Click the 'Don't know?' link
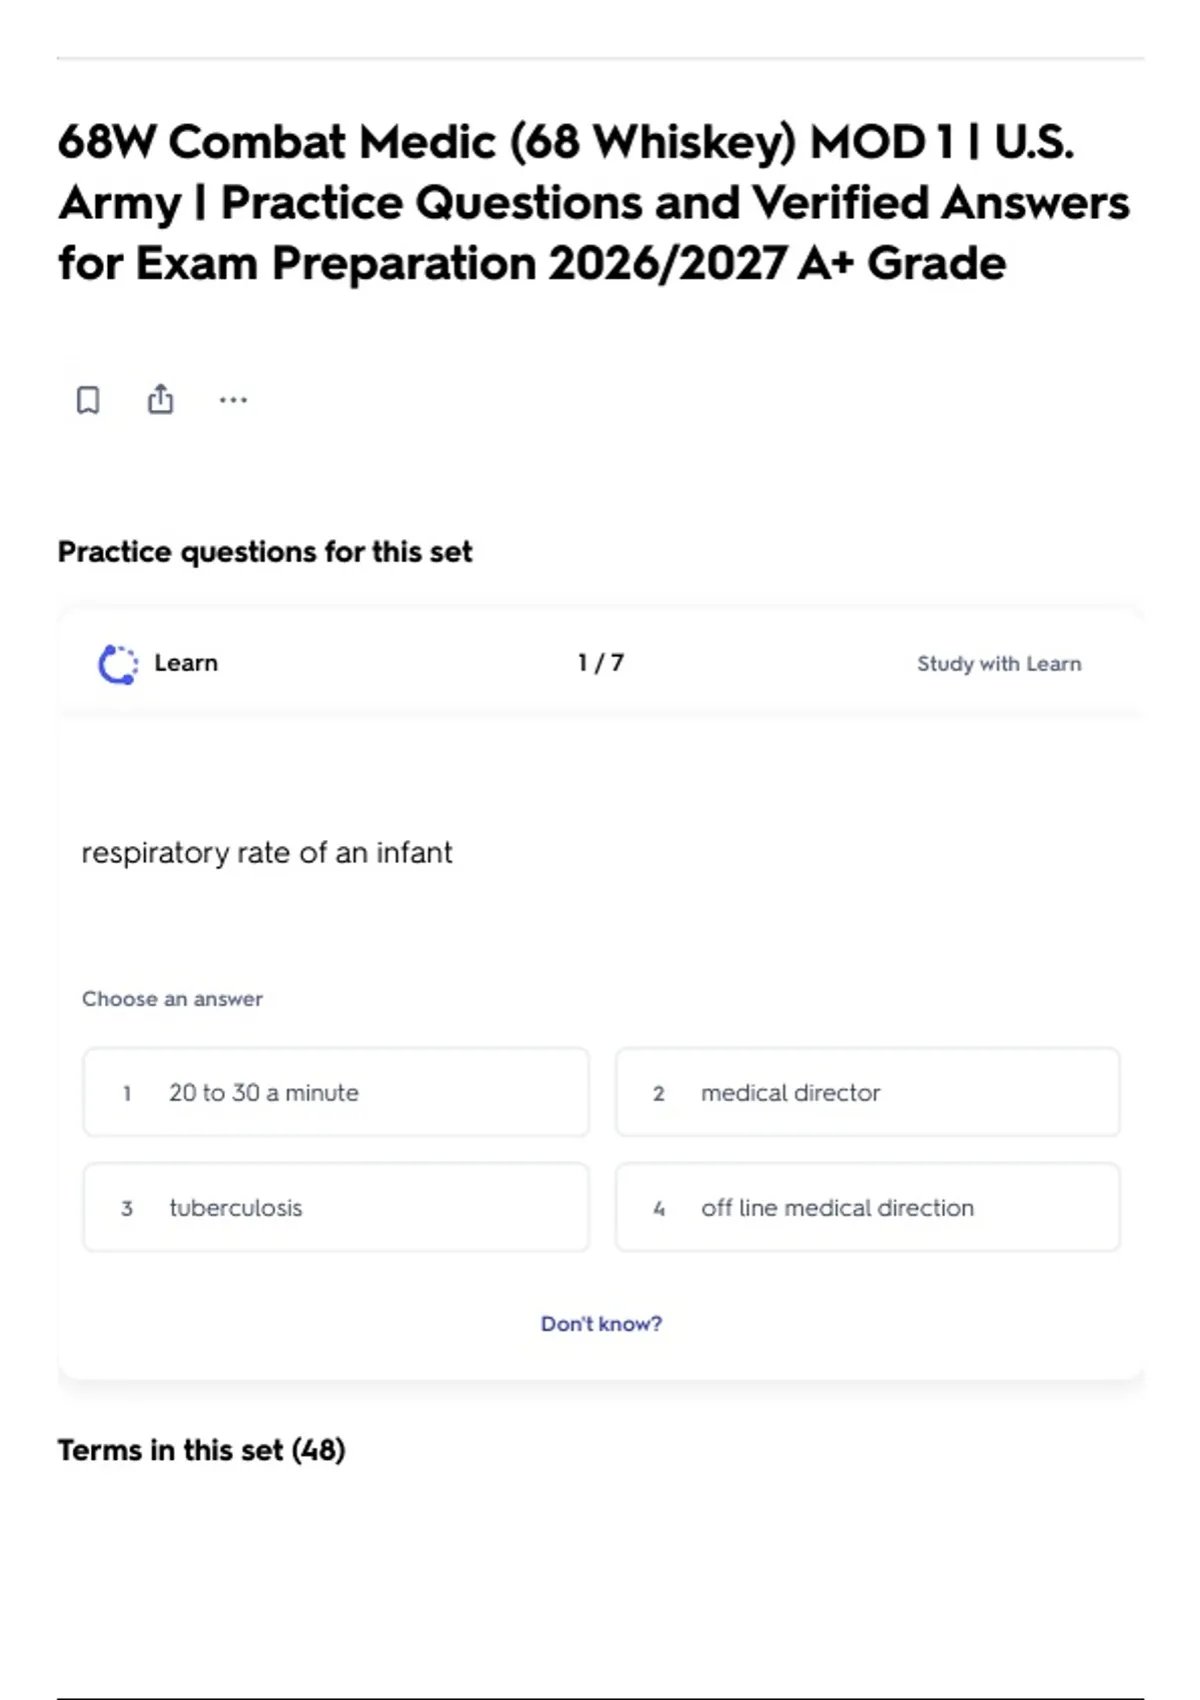Image resolution: width=1200 pixels, height=1700 pixels. [601, 1324]
